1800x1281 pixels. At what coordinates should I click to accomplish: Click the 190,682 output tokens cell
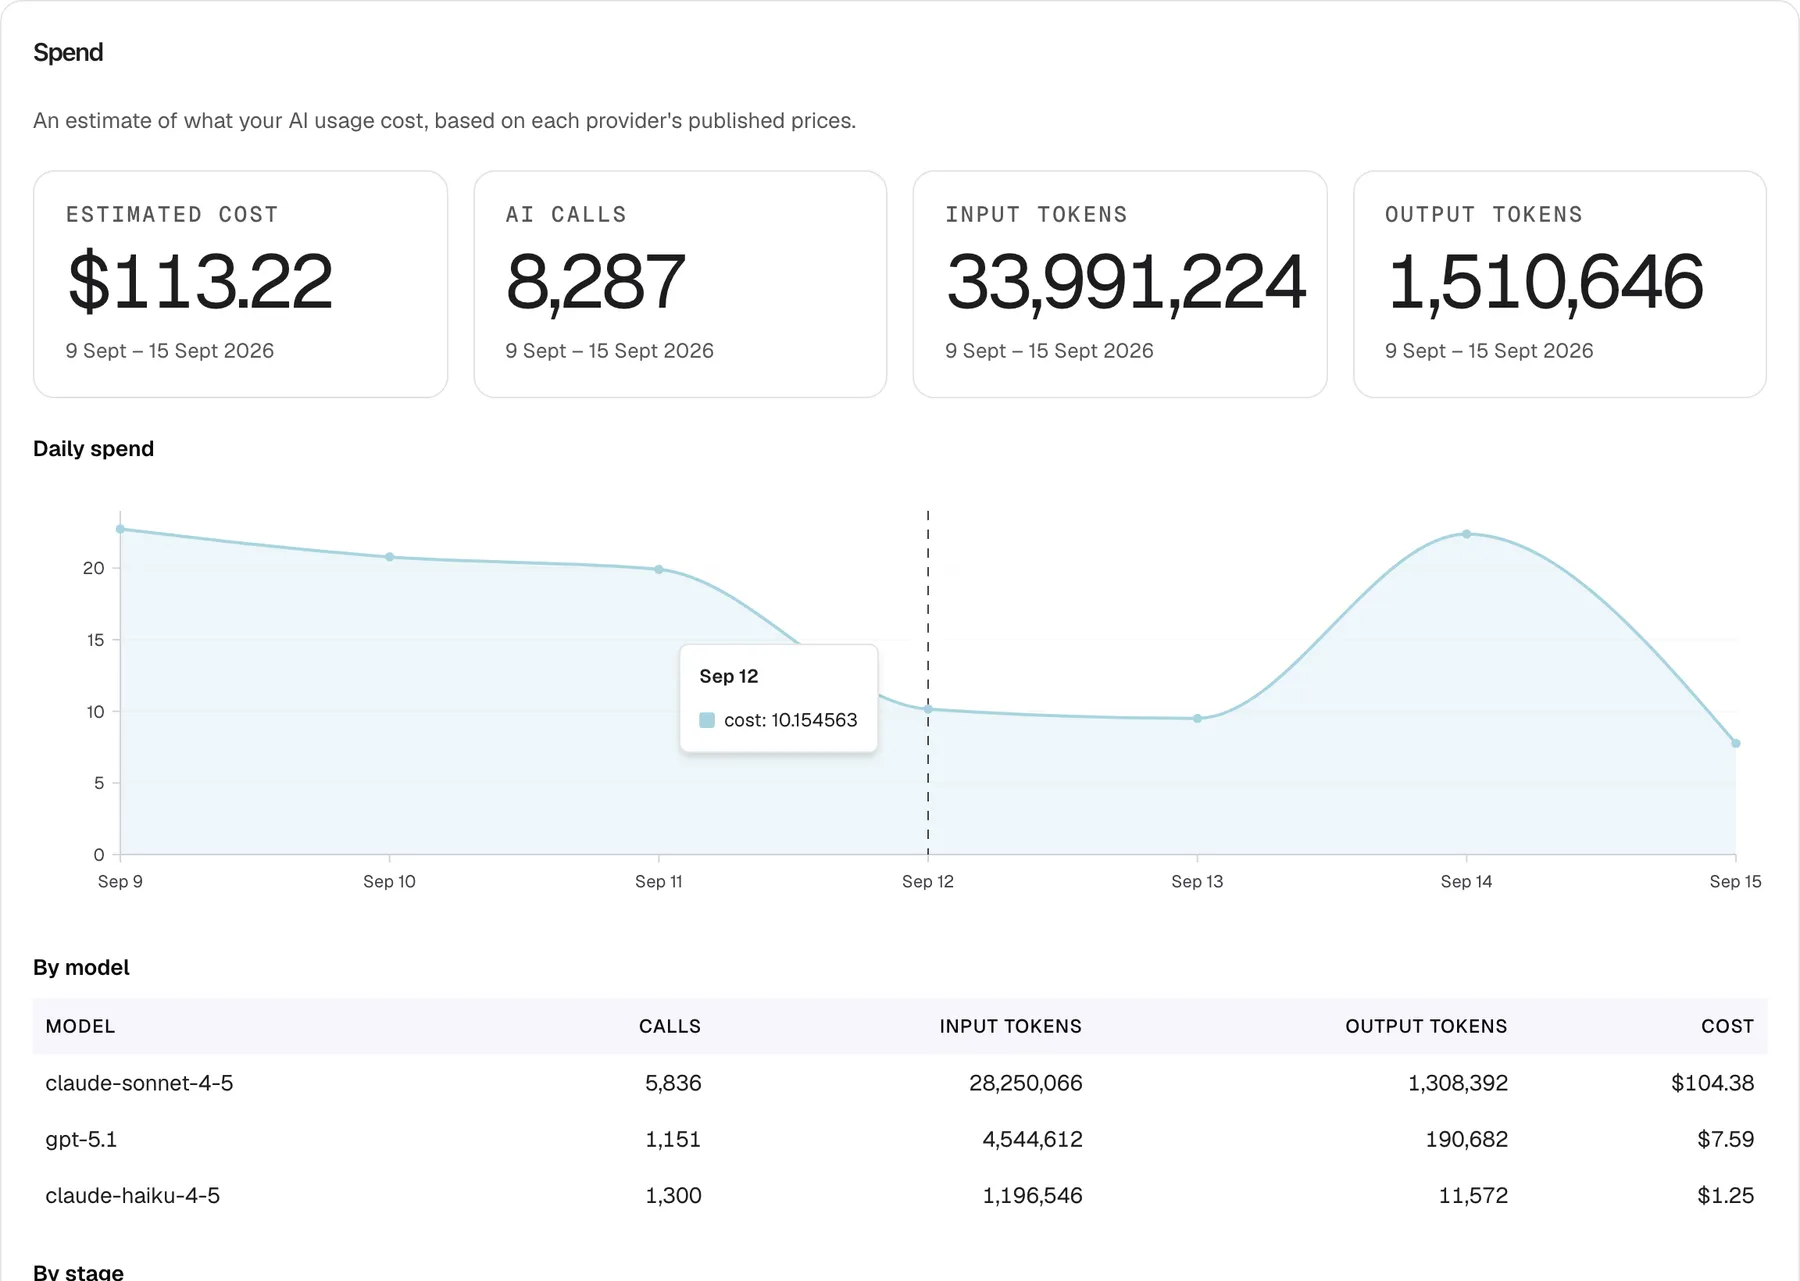click(x=1466, y=1139)
